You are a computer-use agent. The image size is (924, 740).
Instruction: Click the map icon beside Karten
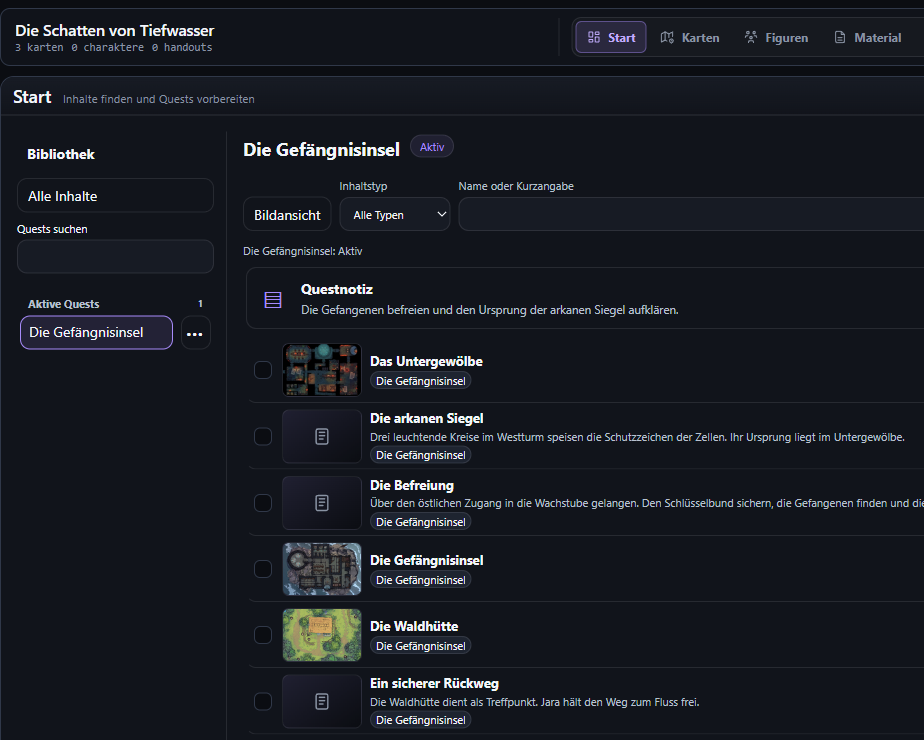point(667,38)
